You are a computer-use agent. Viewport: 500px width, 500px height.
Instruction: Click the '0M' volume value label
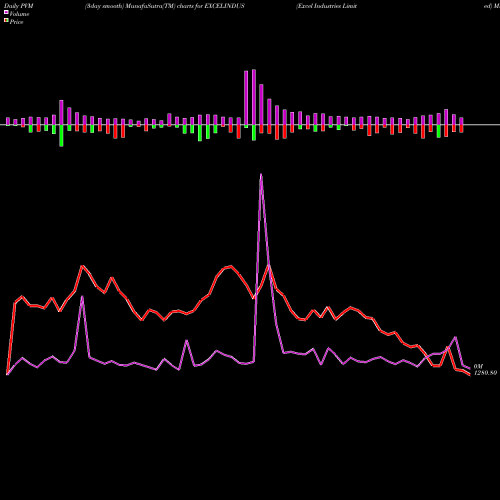(x=478, y=366)
